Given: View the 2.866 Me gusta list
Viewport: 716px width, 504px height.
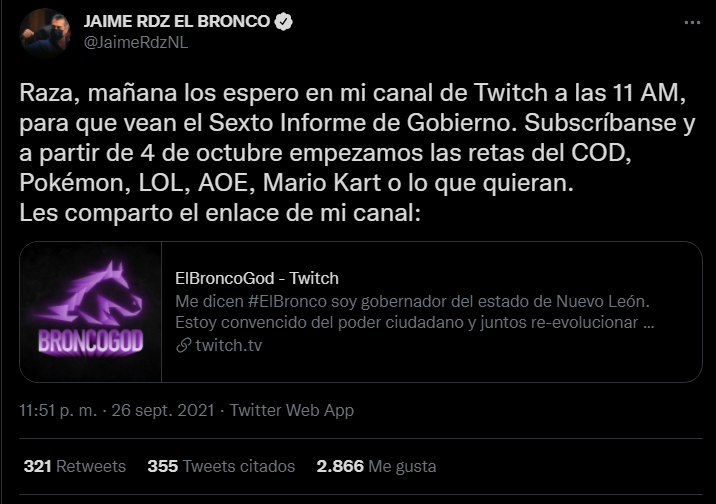Looking at the screenshot, I should [376, 466].
